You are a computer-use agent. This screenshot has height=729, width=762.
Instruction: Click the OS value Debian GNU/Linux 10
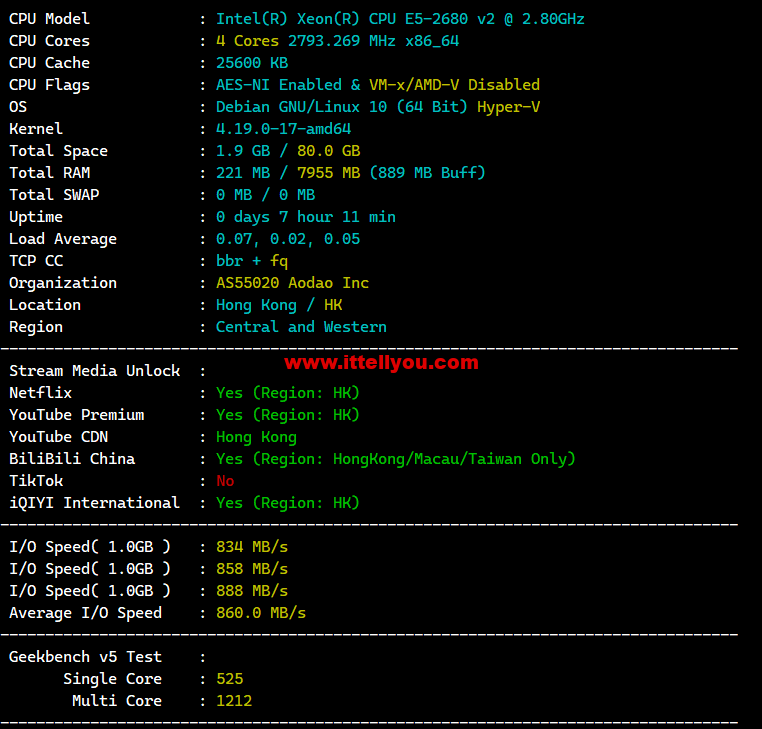pos(341,107)
